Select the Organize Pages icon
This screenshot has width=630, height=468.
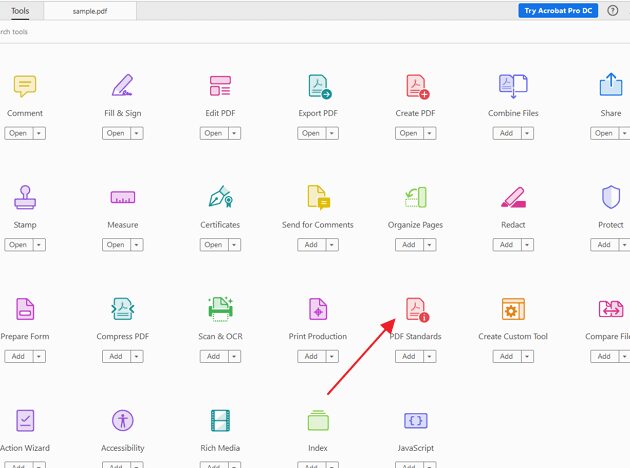[x=415, y=197]
